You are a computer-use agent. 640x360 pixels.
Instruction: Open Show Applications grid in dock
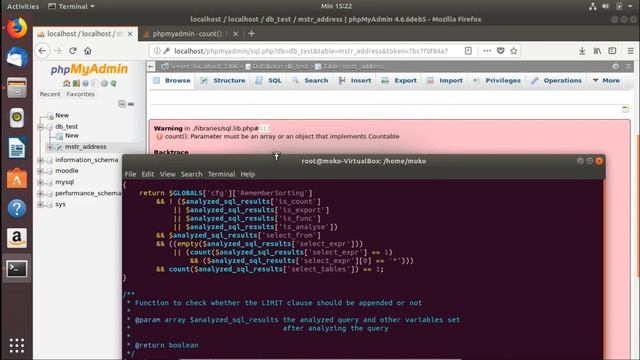[17, 345]
